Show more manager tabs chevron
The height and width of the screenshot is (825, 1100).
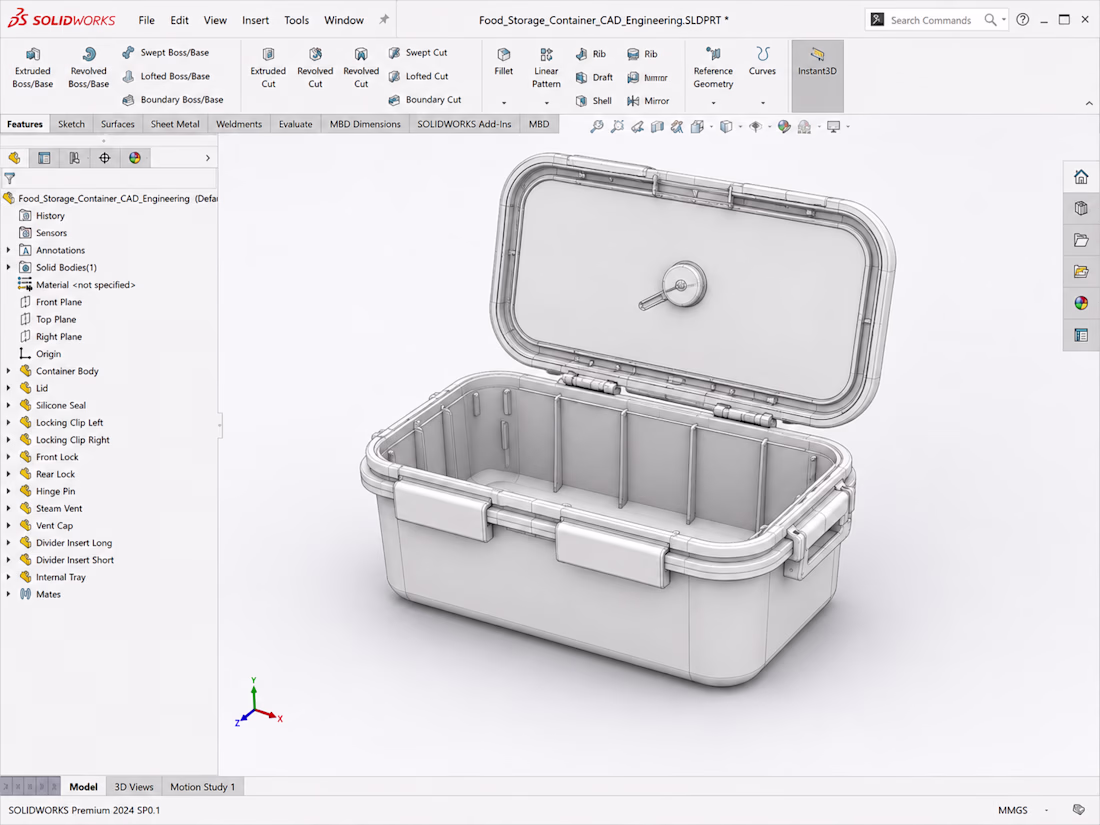208,158
